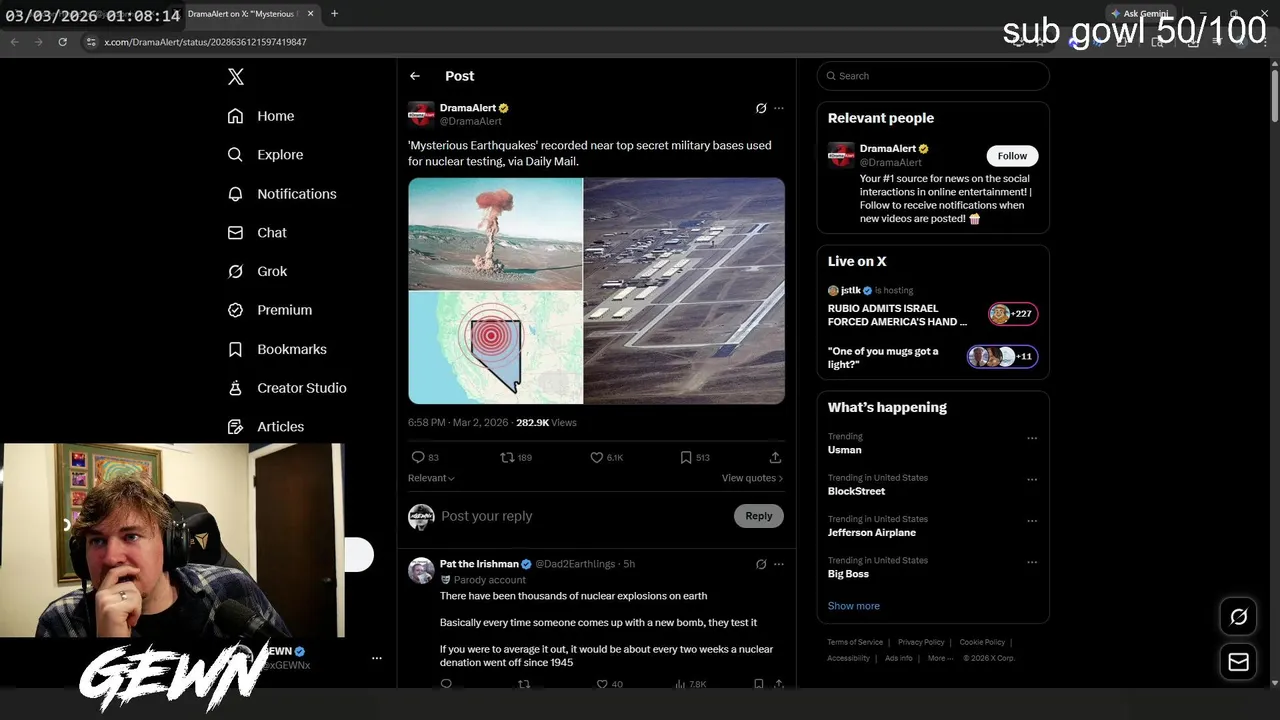Open more options on Pat the Irishman's reply
The image size is (1280, 720).
(x=779, y=564)
